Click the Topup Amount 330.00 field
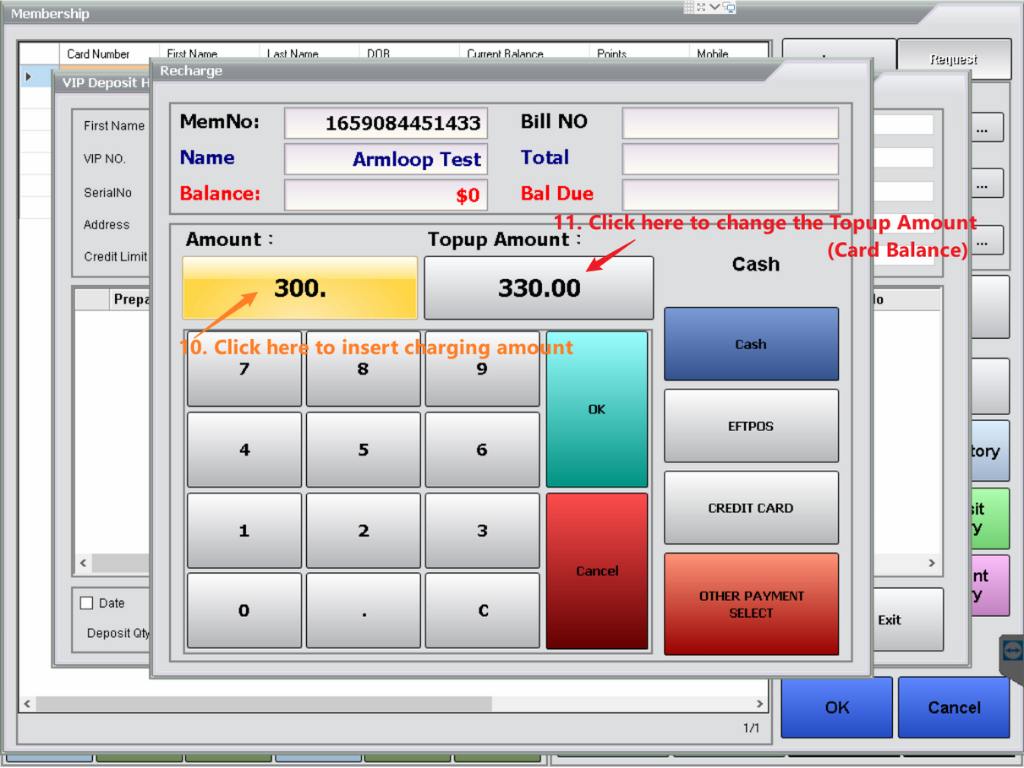Viewport: 1024px width, 768px height. point(539,288)
